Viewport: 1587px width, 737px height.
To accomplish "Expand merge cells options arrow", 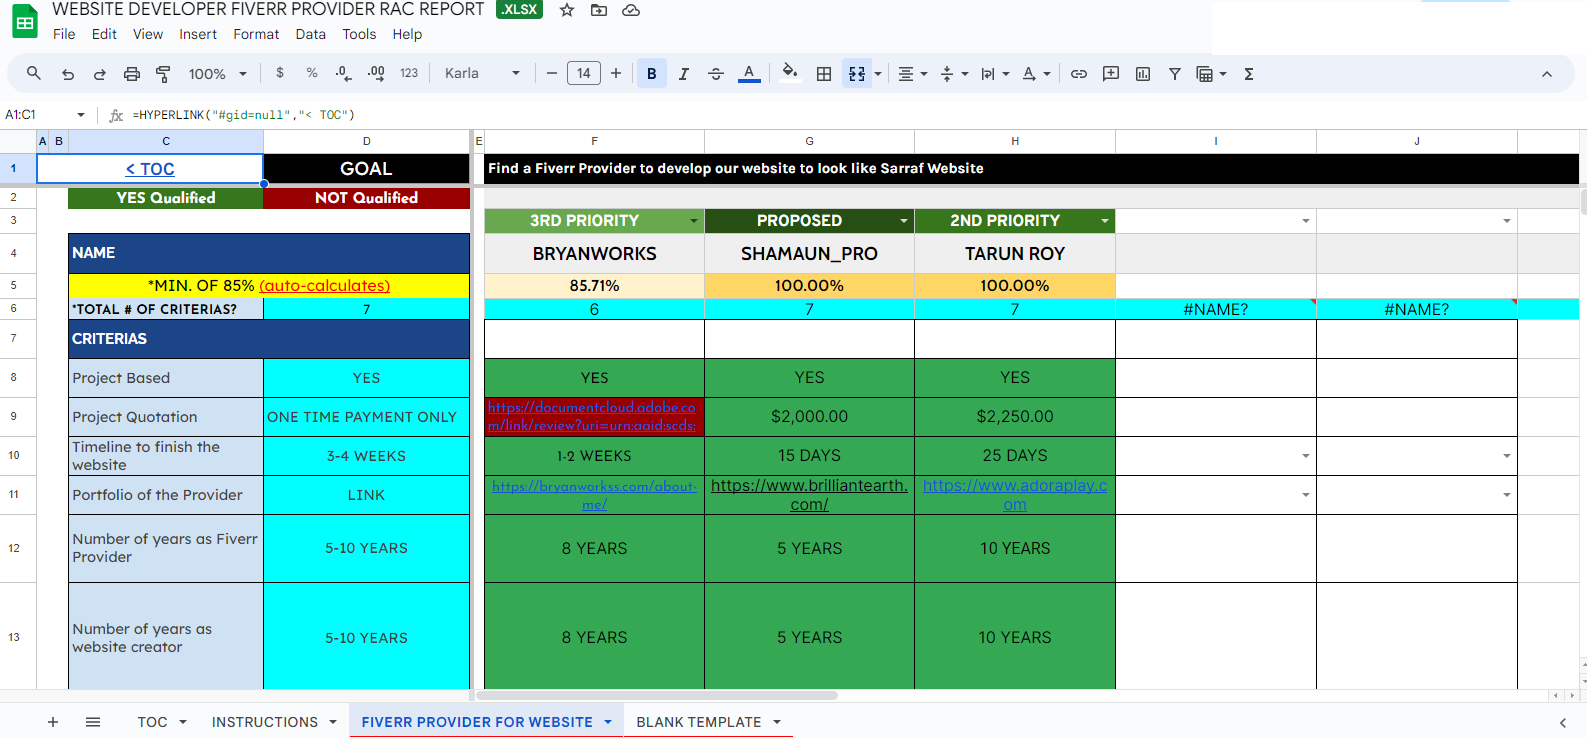I will point(878,74).
